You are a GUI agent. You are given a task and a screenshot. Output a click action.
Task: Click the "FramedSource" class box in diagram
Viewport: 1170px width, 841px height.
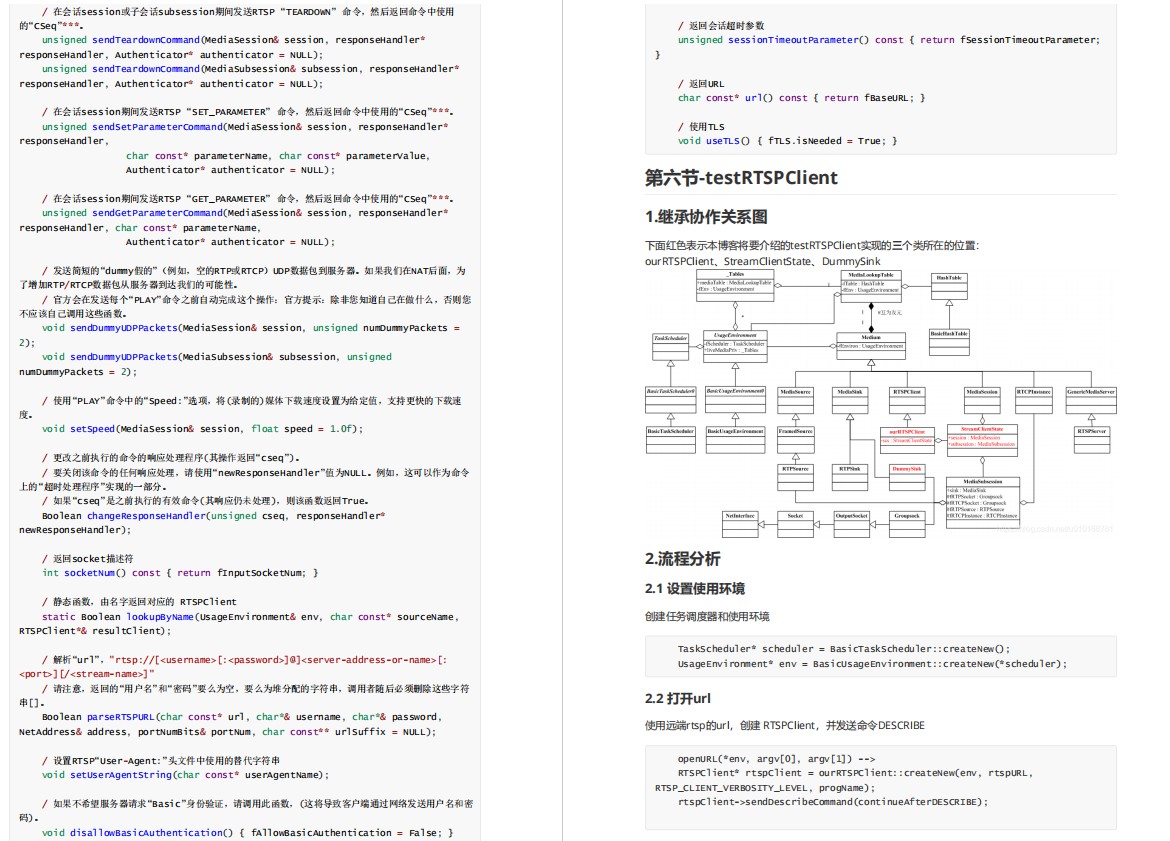(x=795, y=440)
